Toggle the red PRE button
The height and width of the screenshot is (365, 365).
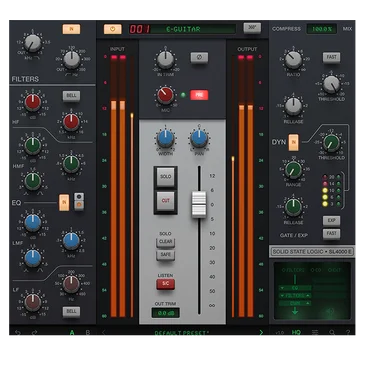pos(199,95)
